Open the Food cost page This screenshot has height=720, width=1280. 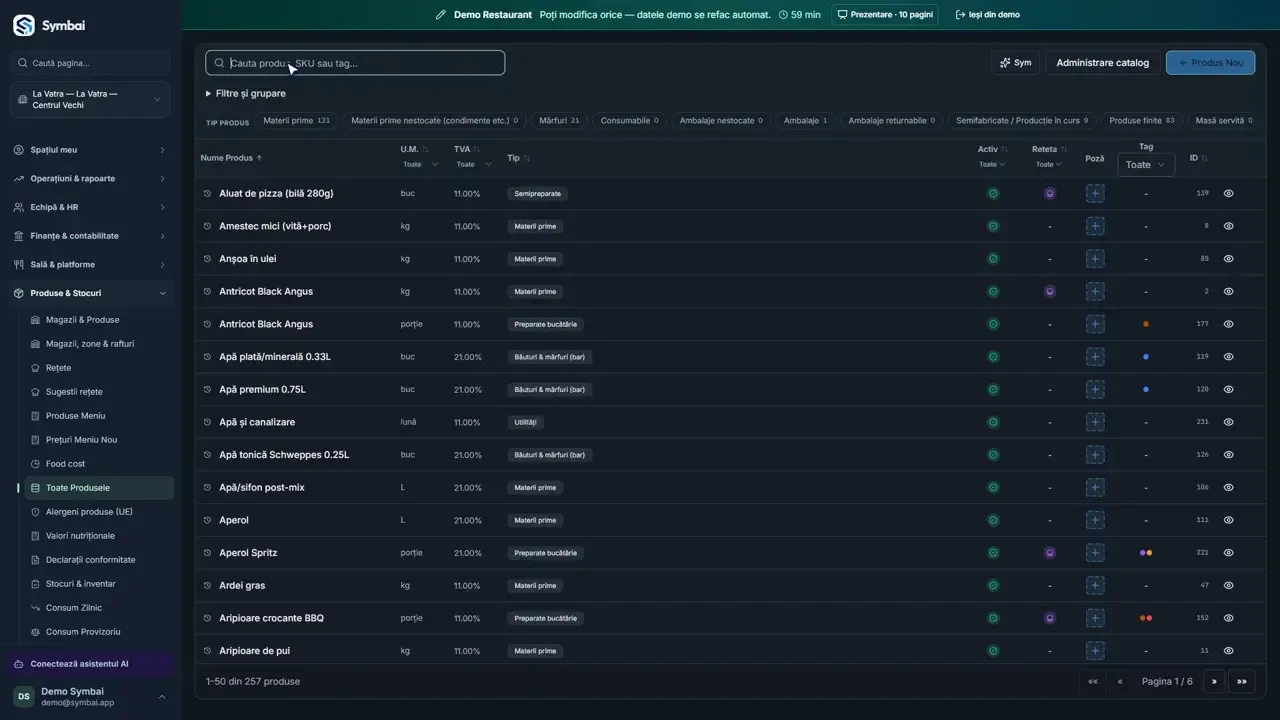pos(65,464)
